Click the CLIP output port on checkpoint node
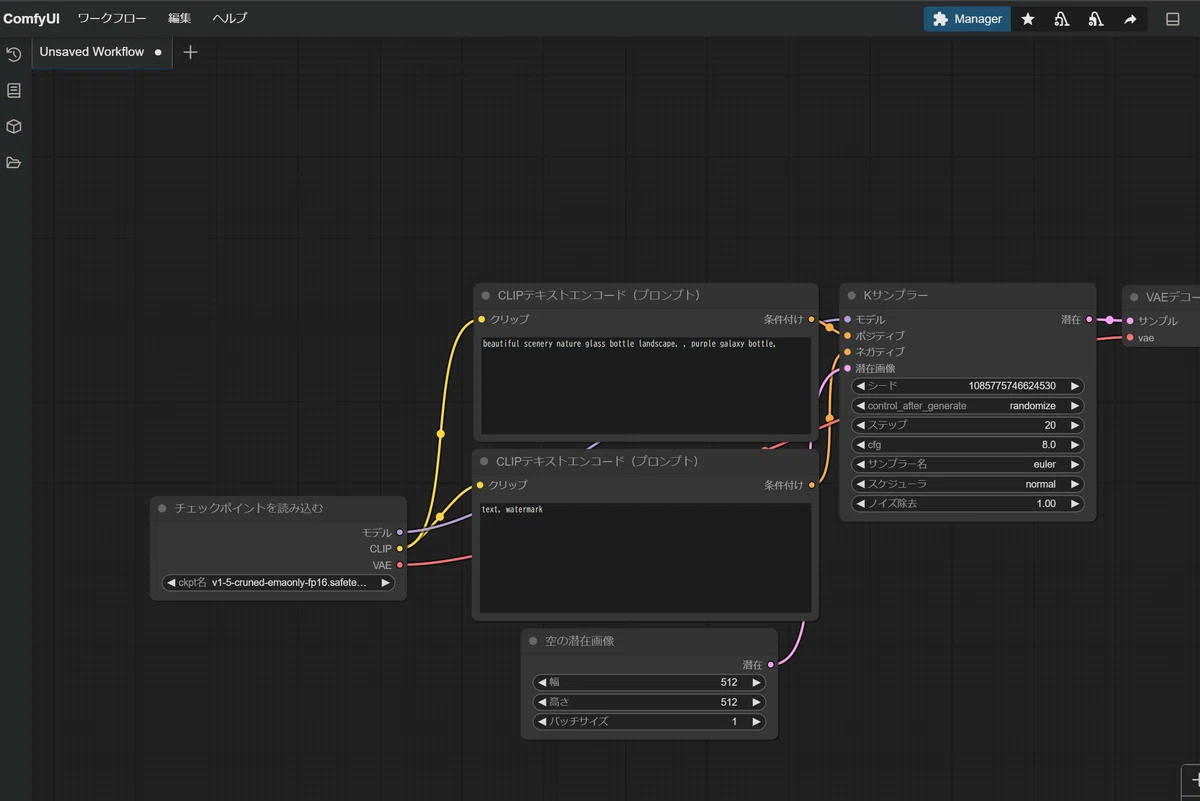The height and width of the screenshot is (801, 1200). click(400, 548)
